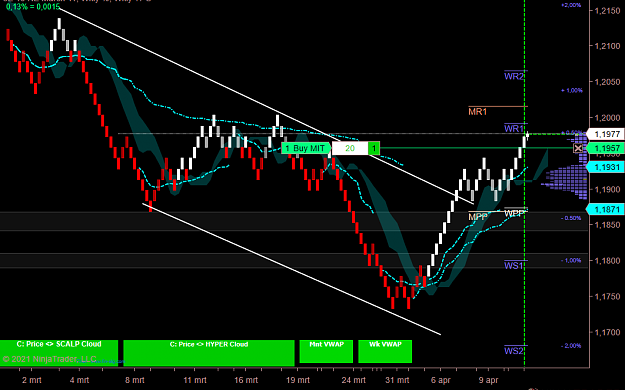This screenshot has height=390, width=625.
Task: Select the WPP pivot label
Action: tap(514, 213)
